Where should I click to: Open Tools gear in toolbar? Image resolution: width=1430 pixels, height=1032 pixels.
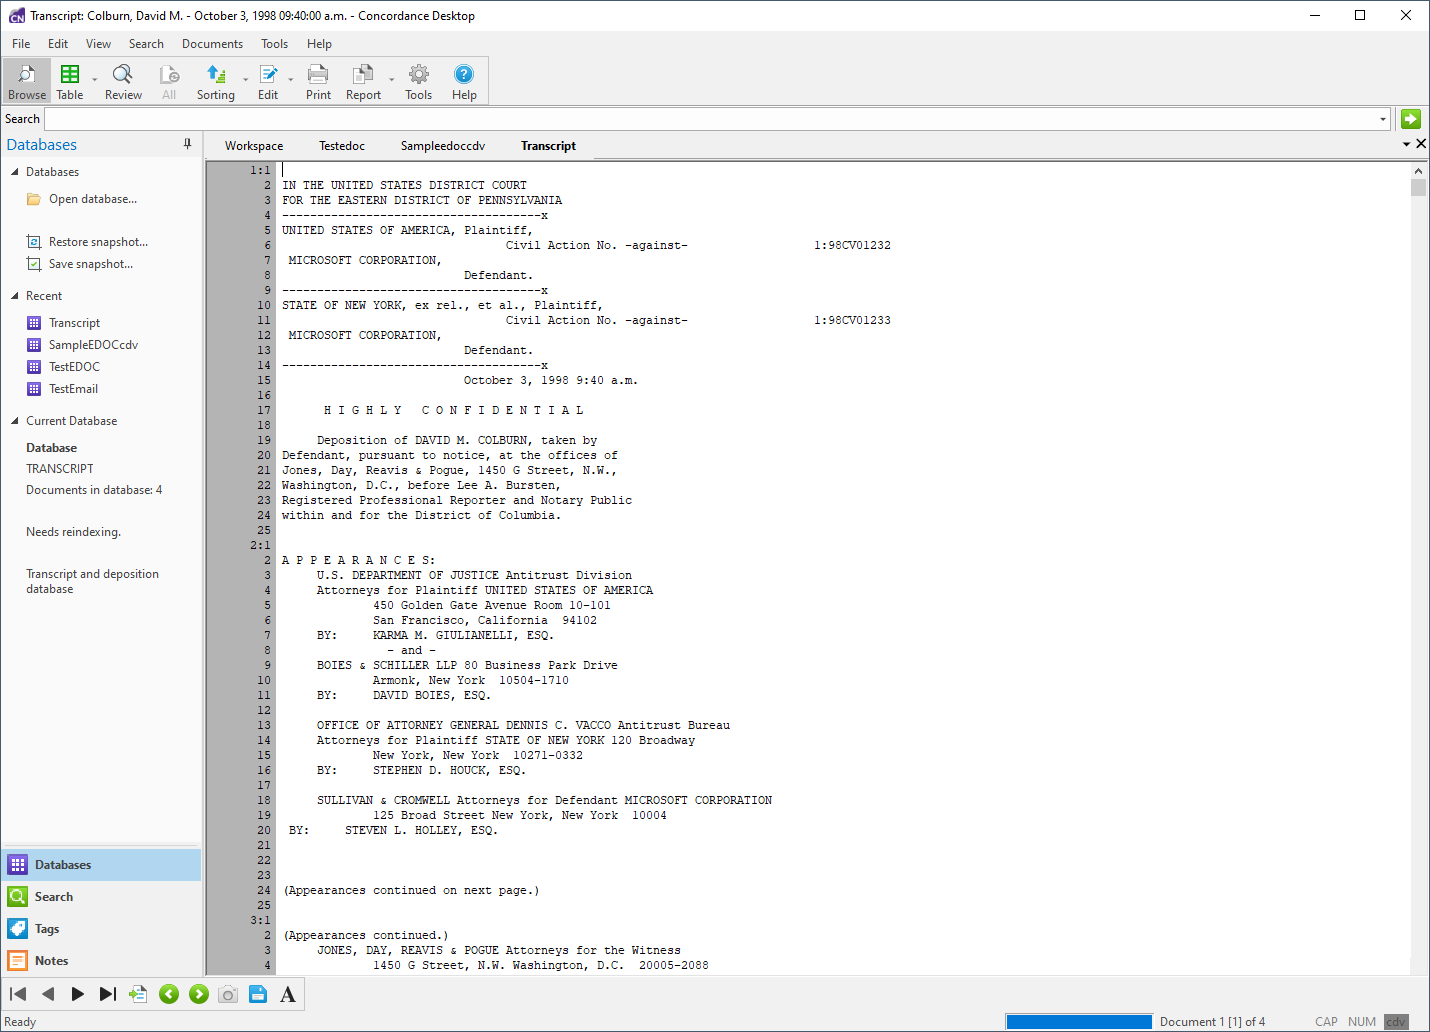pos(418,82)
